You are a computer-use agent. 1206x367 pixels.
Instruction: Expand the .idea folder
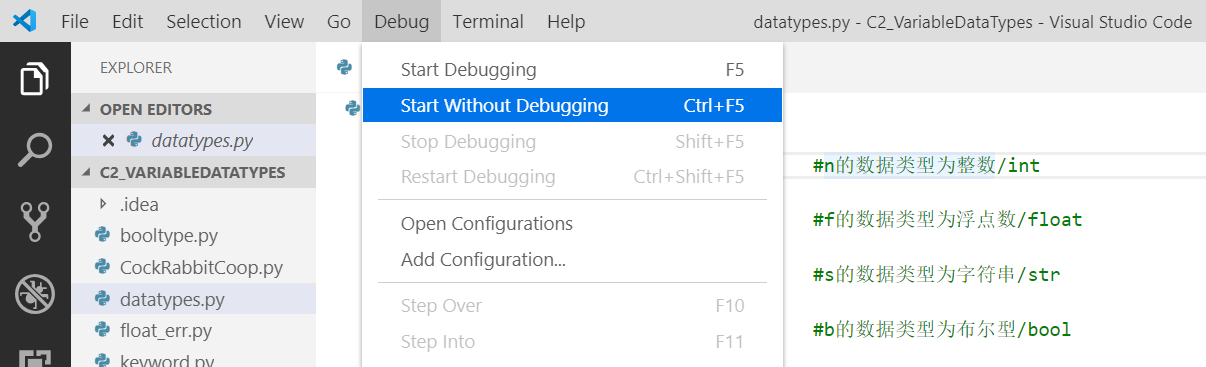point(193,204)
